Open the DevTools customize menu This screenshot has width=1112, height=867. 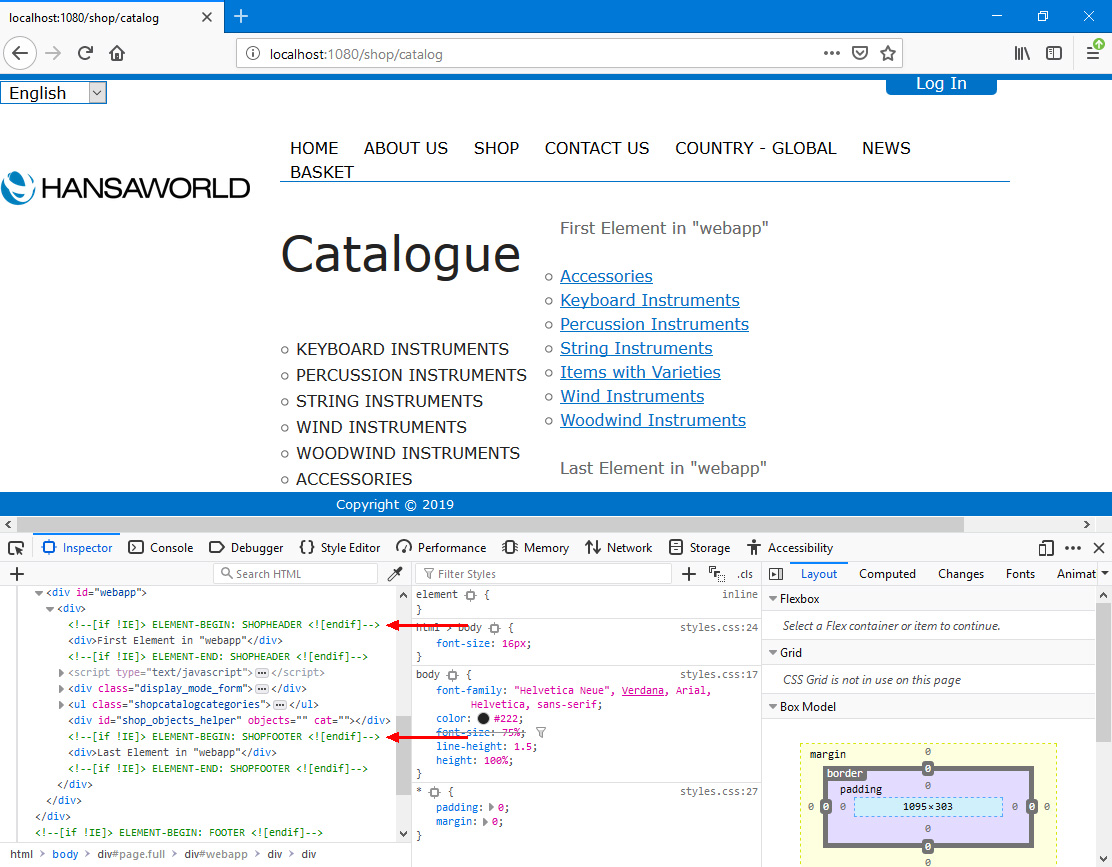[1072, 548]
